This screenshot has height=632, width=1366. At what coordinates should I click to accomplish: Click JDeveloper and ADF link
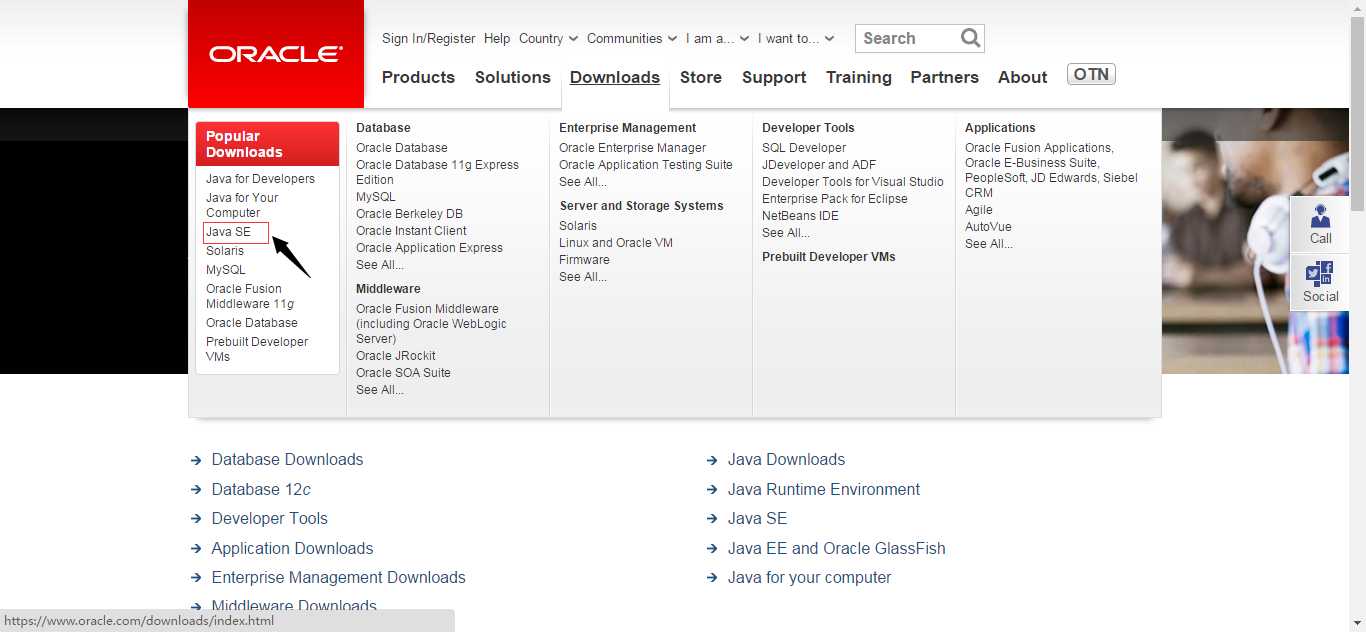[819, 165]
